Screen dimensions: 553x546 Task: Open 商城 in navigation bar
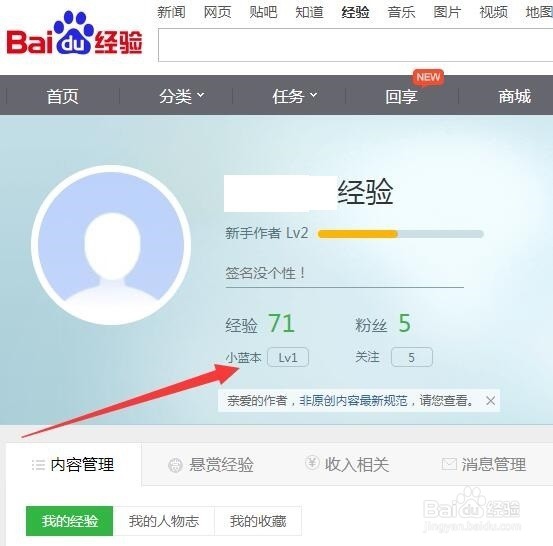(x=514, y=96)
